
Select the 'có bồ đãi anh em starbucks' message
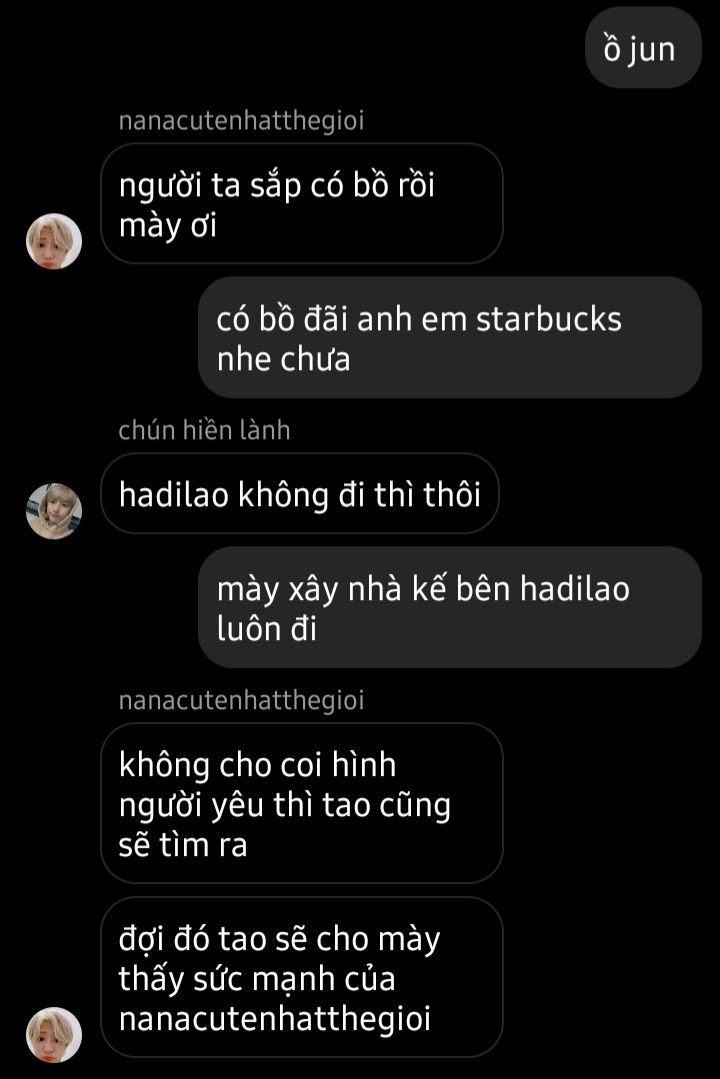(x=449, y=337)
